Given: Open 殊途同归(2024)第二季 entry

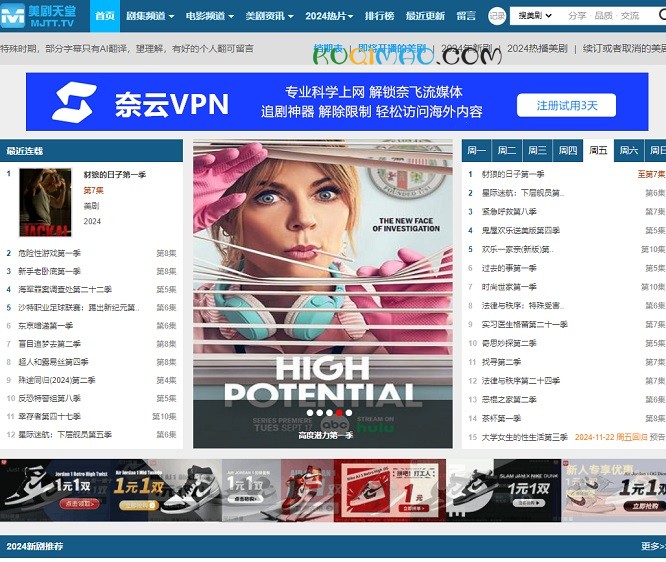Looking at the screenshot, I should tap(56, 380).
